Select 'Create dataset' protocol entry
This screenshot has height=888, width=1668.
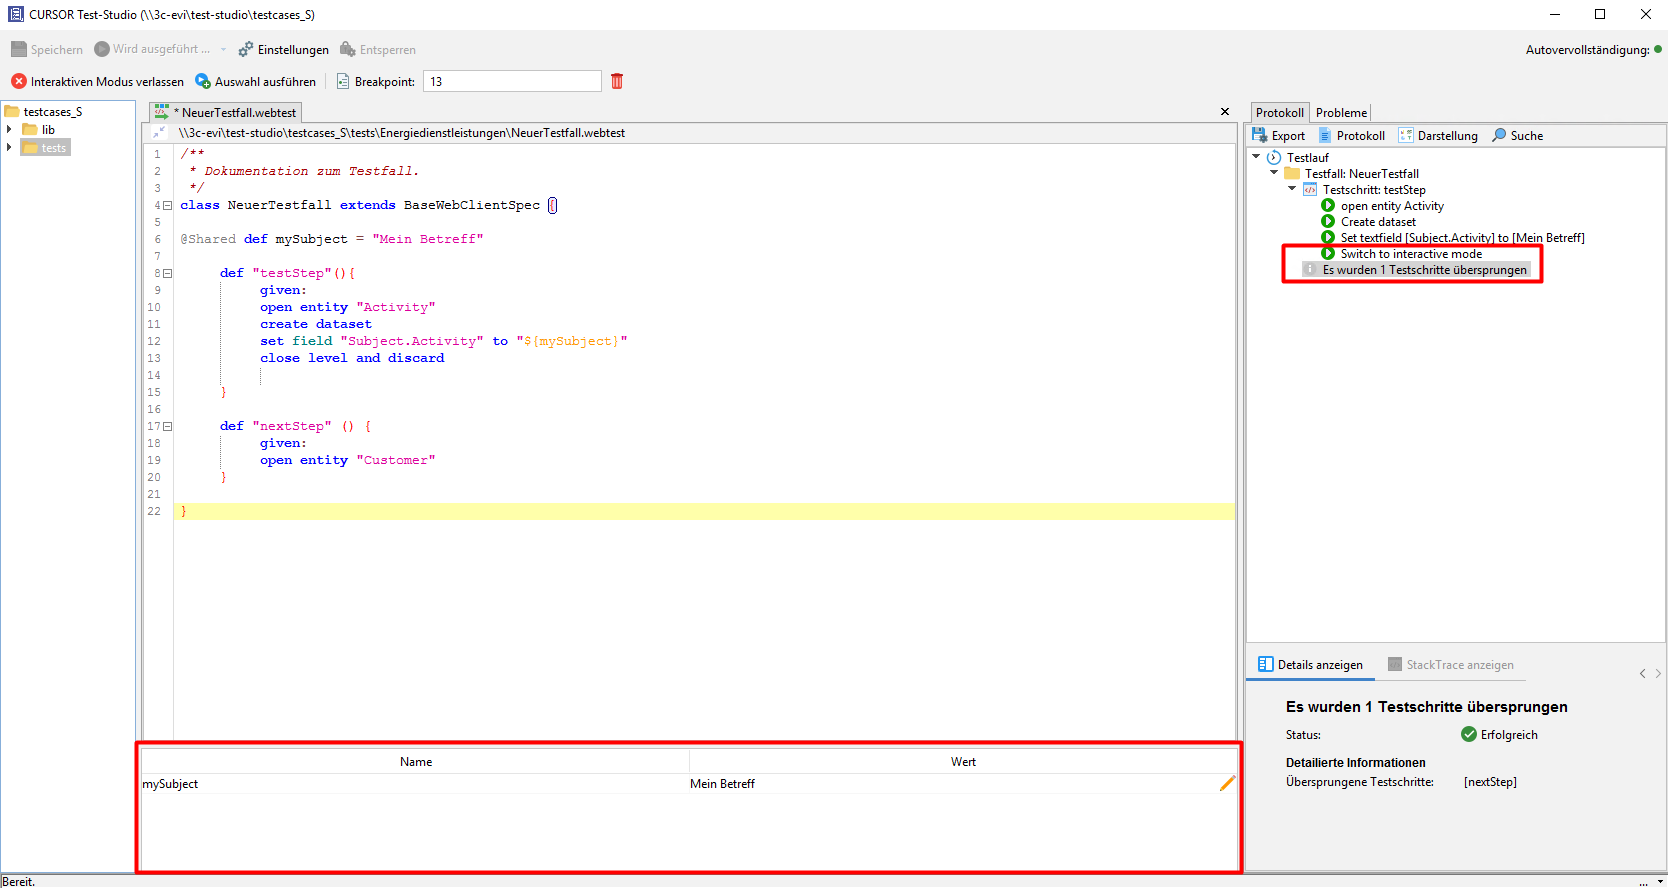(x=1378, y=222)
